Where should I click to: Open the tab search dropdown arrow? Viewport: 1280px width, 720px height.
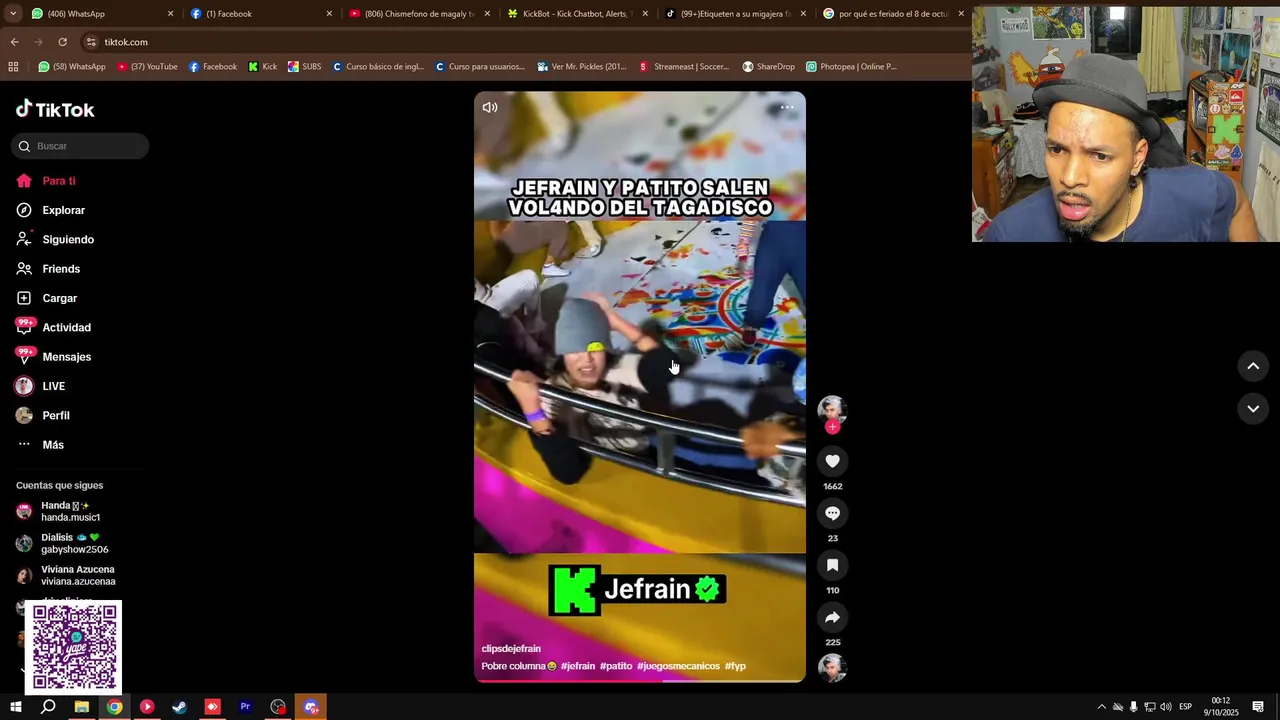(12, 14)
